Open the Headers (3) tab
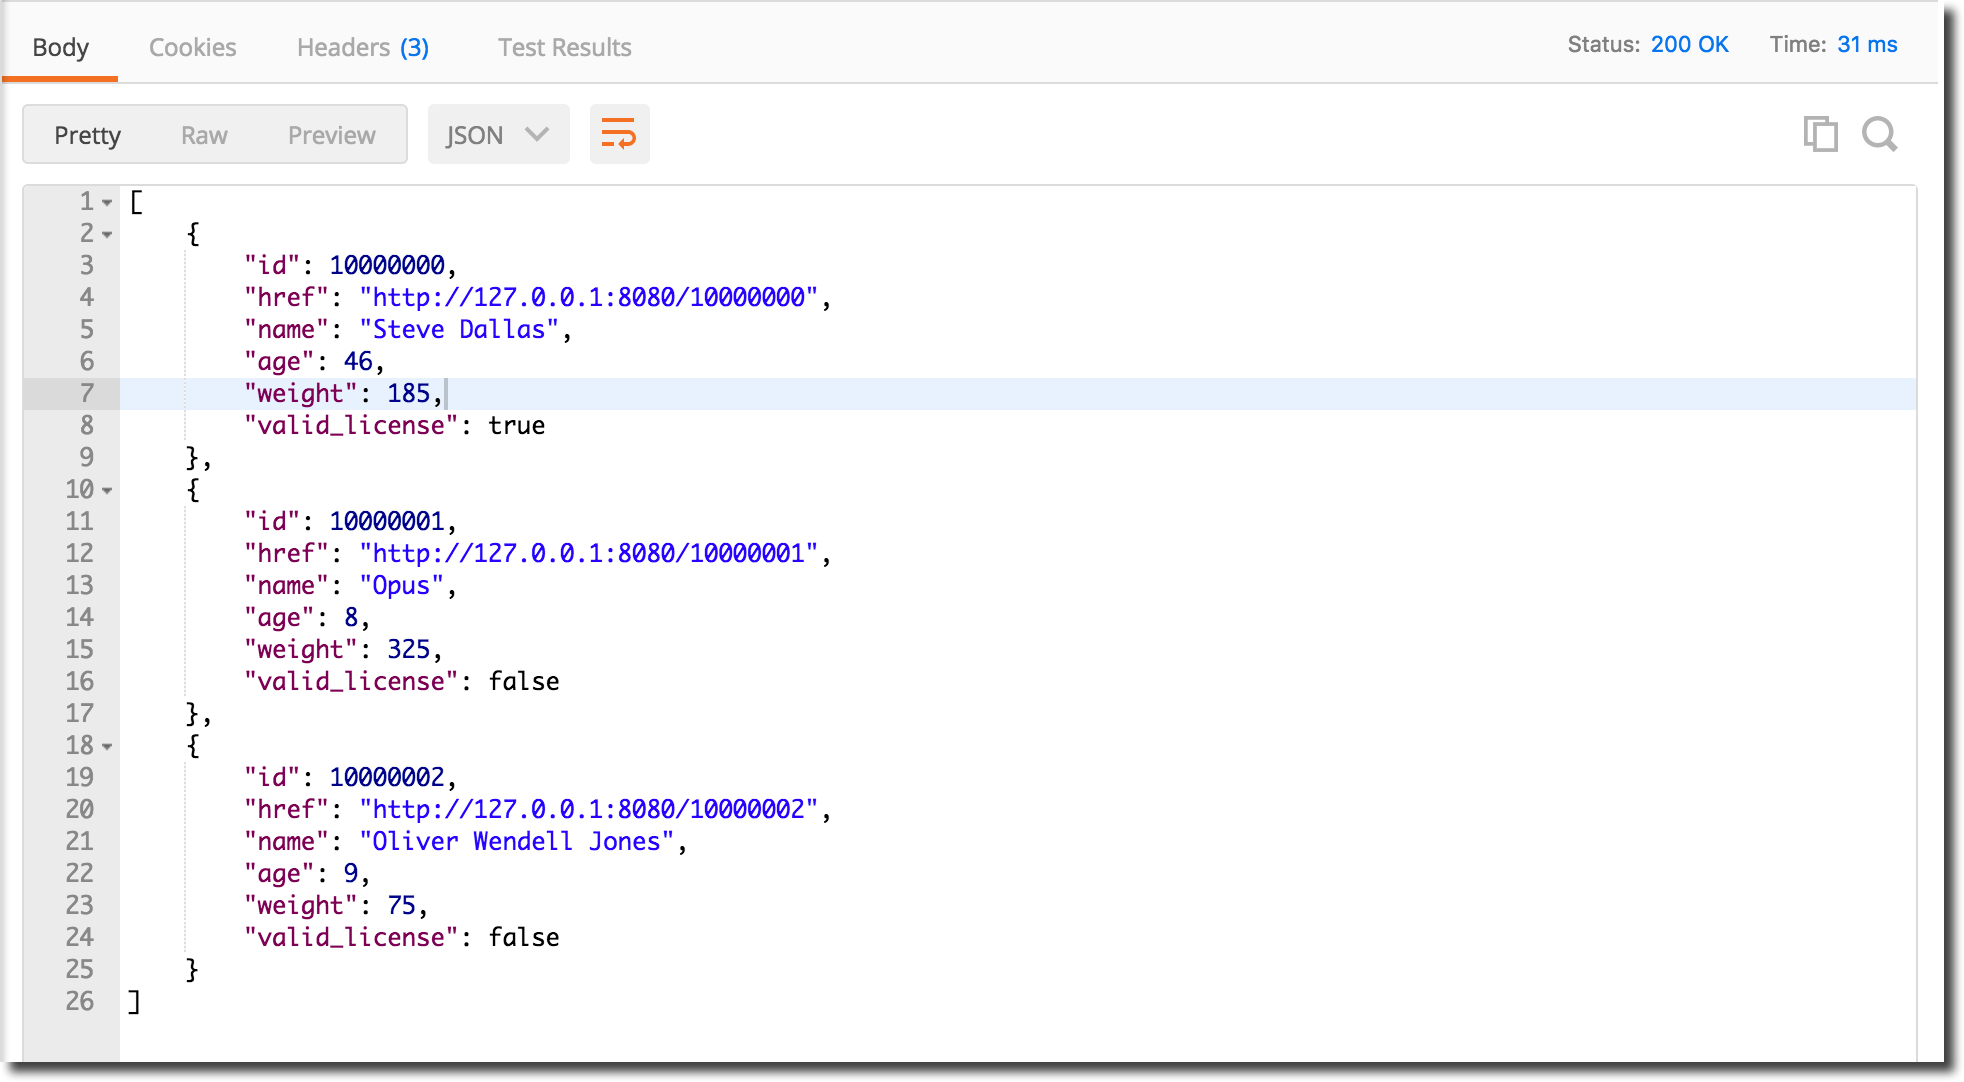The image size is (1964, 1082). pos(363,47)
